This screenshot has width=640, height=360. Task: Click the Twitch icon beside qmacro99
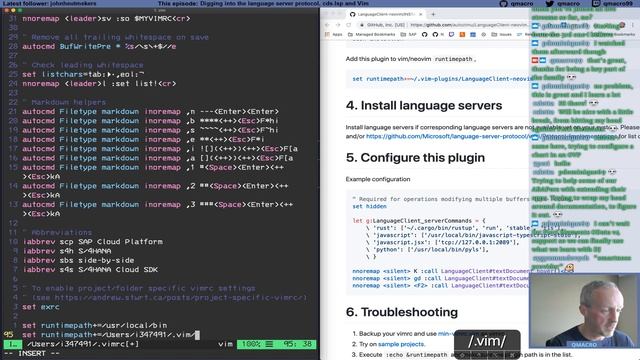tap(596, 4)
